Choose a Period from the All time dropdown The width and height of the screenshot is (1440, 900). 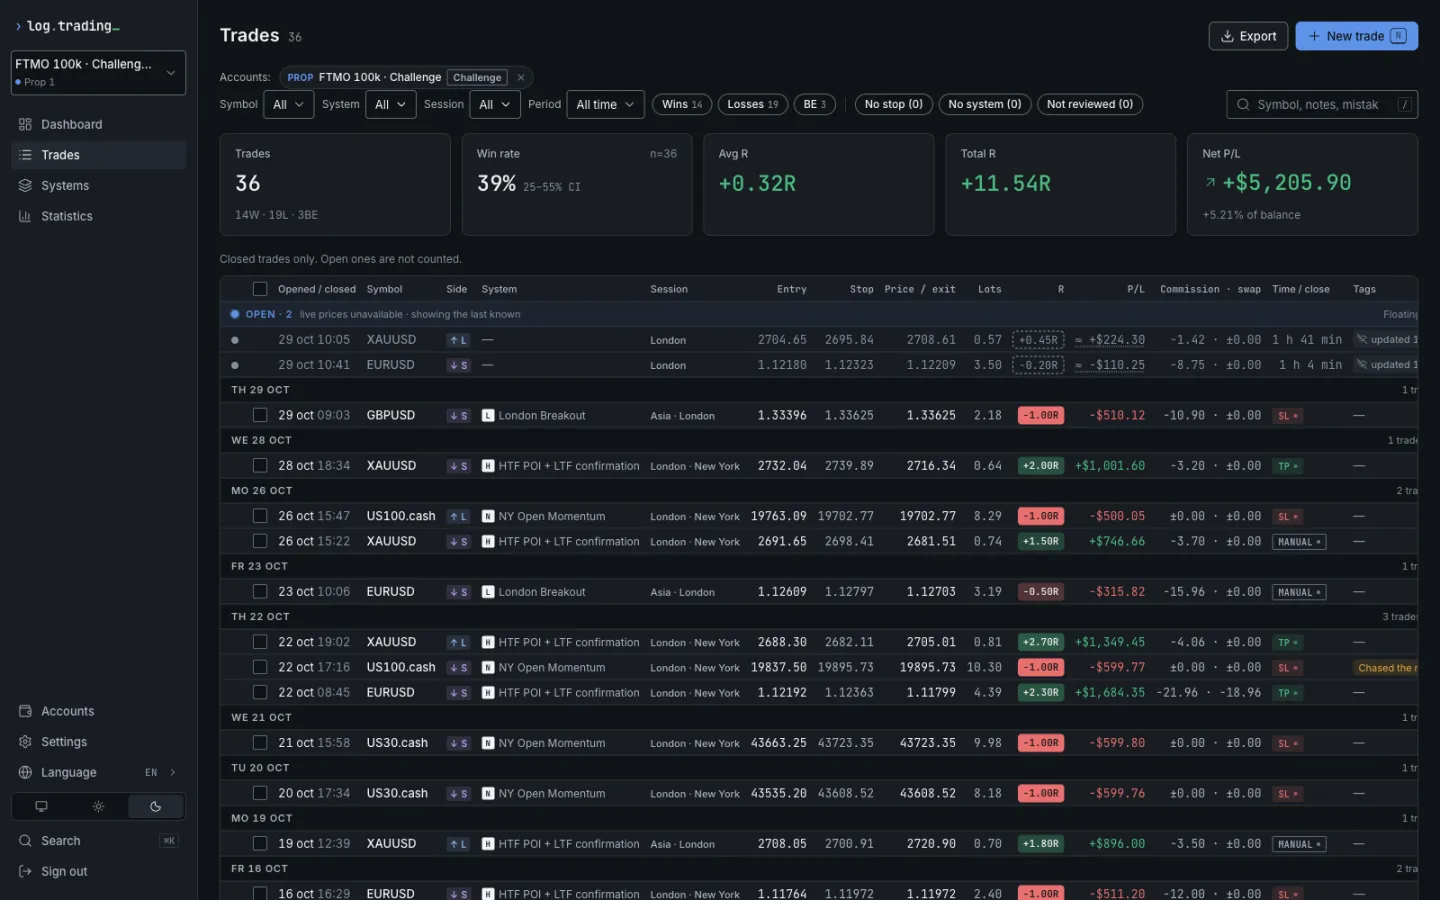coord(605,104)
